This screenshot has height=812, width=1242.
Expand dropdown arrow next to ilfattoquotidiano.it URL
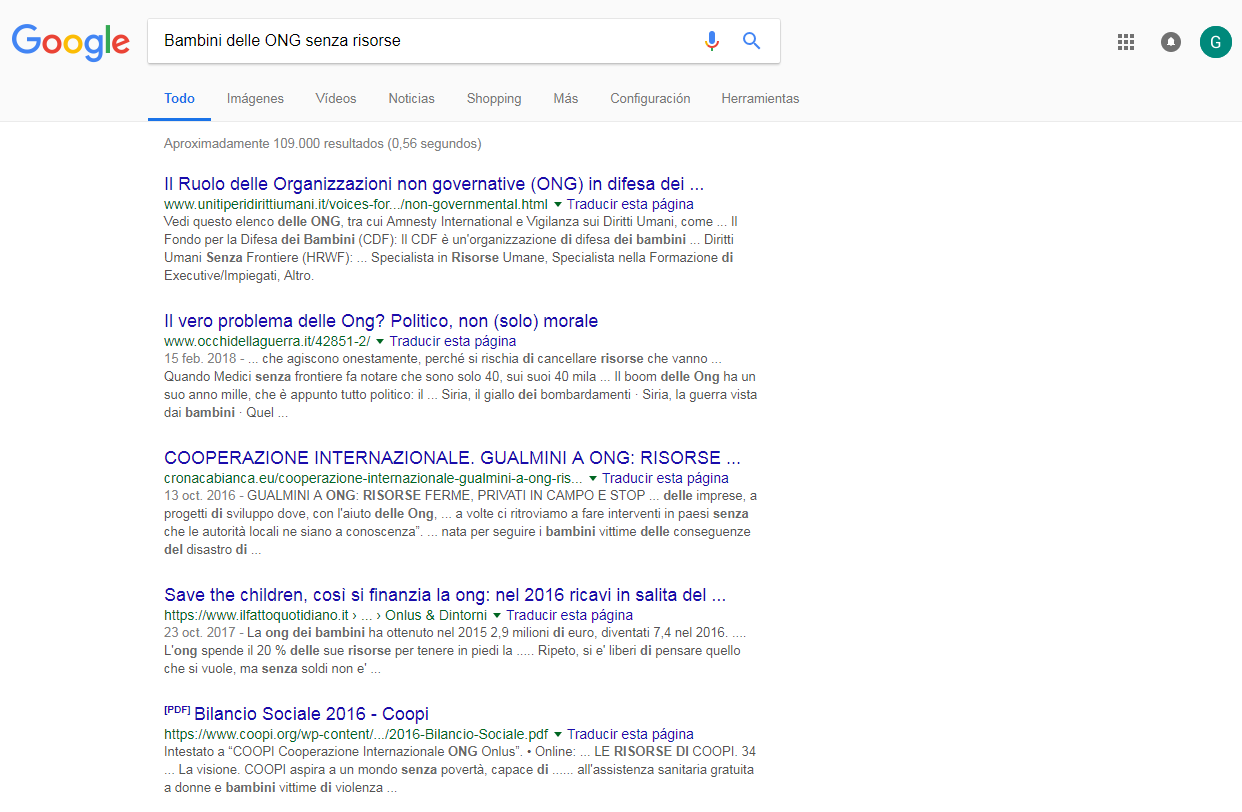coord(497,615)
